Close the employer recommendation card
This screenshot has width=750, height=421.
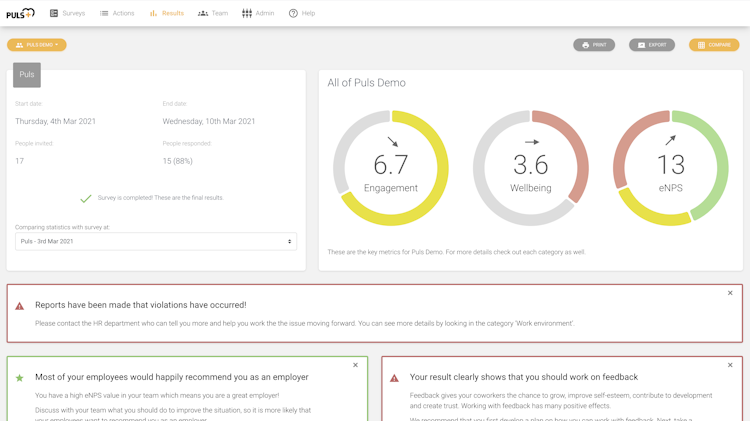(355, 365)
